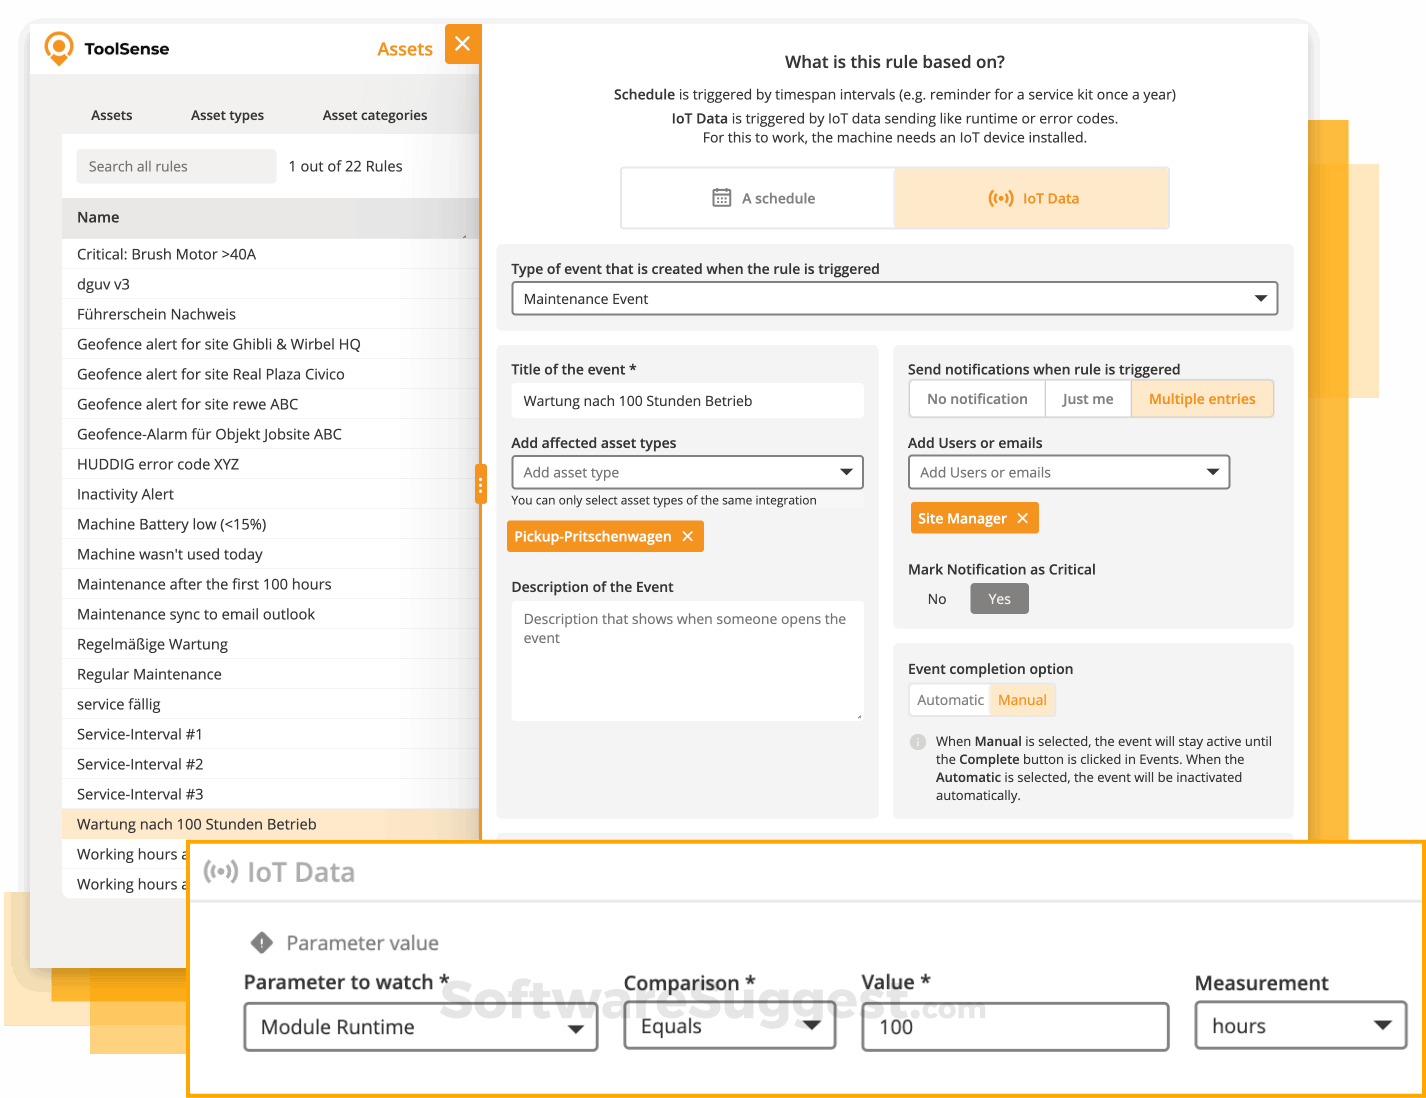Enable the No notification option
Image resolution: width=1426 pixels, height=1098 pixels.
(x=976, y=398)
